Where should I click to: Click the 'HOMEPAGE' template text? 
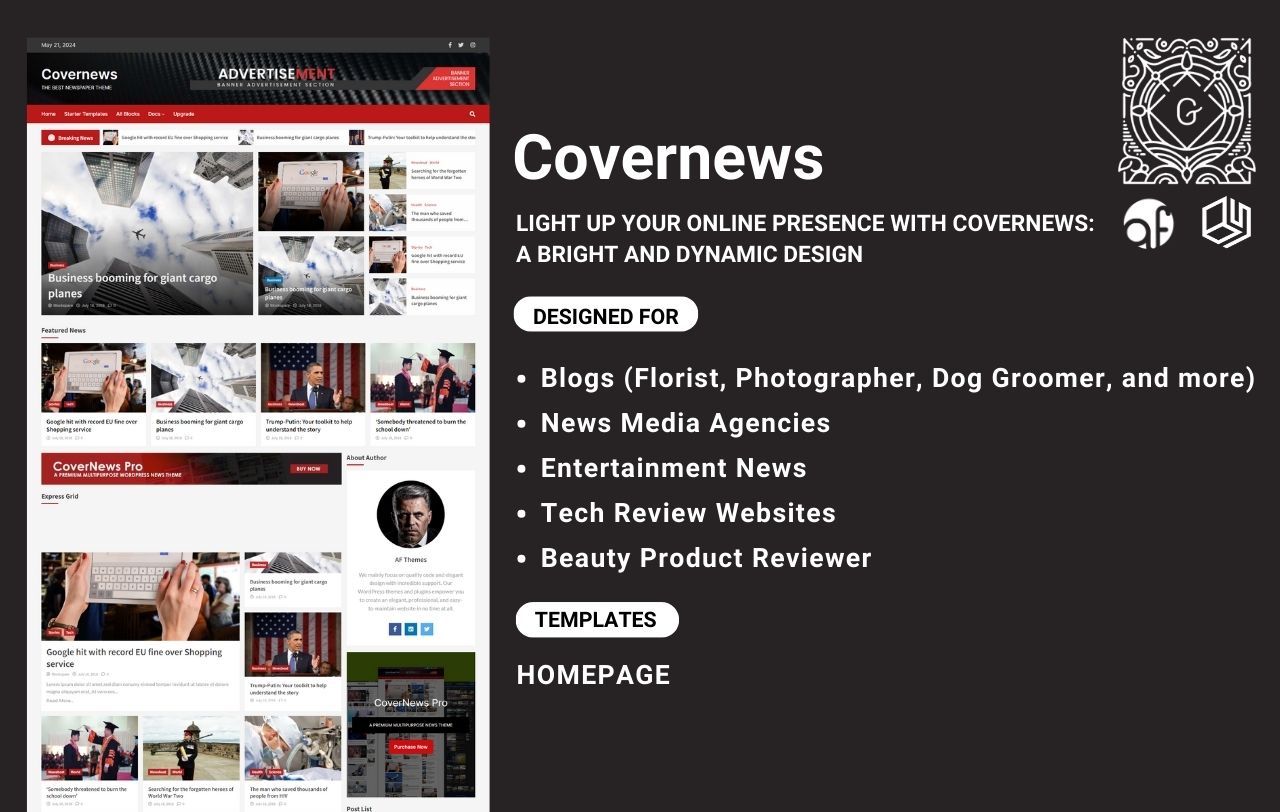click(594, 675)
